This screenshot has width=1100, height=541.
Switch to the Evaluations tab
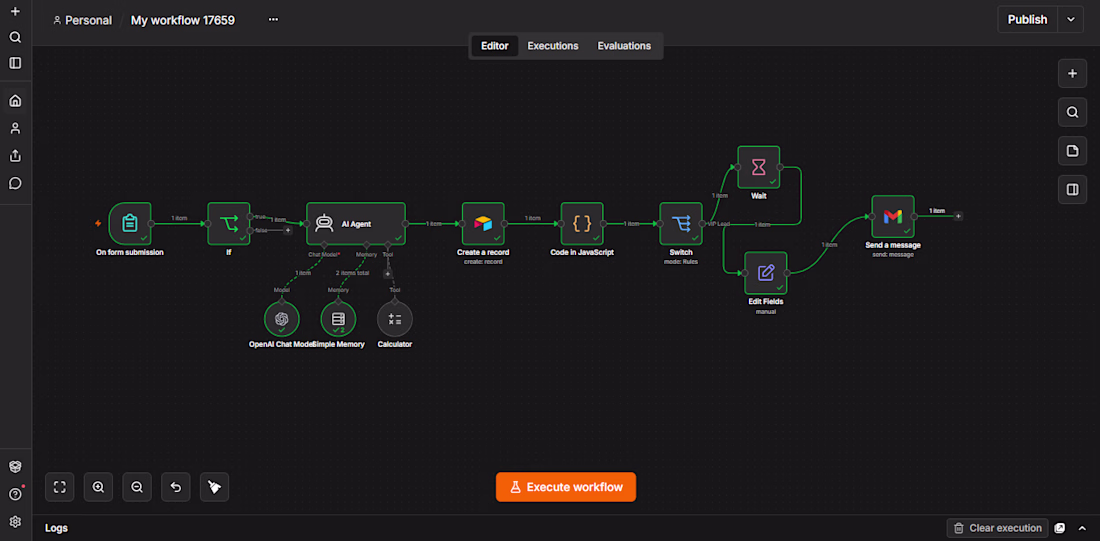[624, 46]
